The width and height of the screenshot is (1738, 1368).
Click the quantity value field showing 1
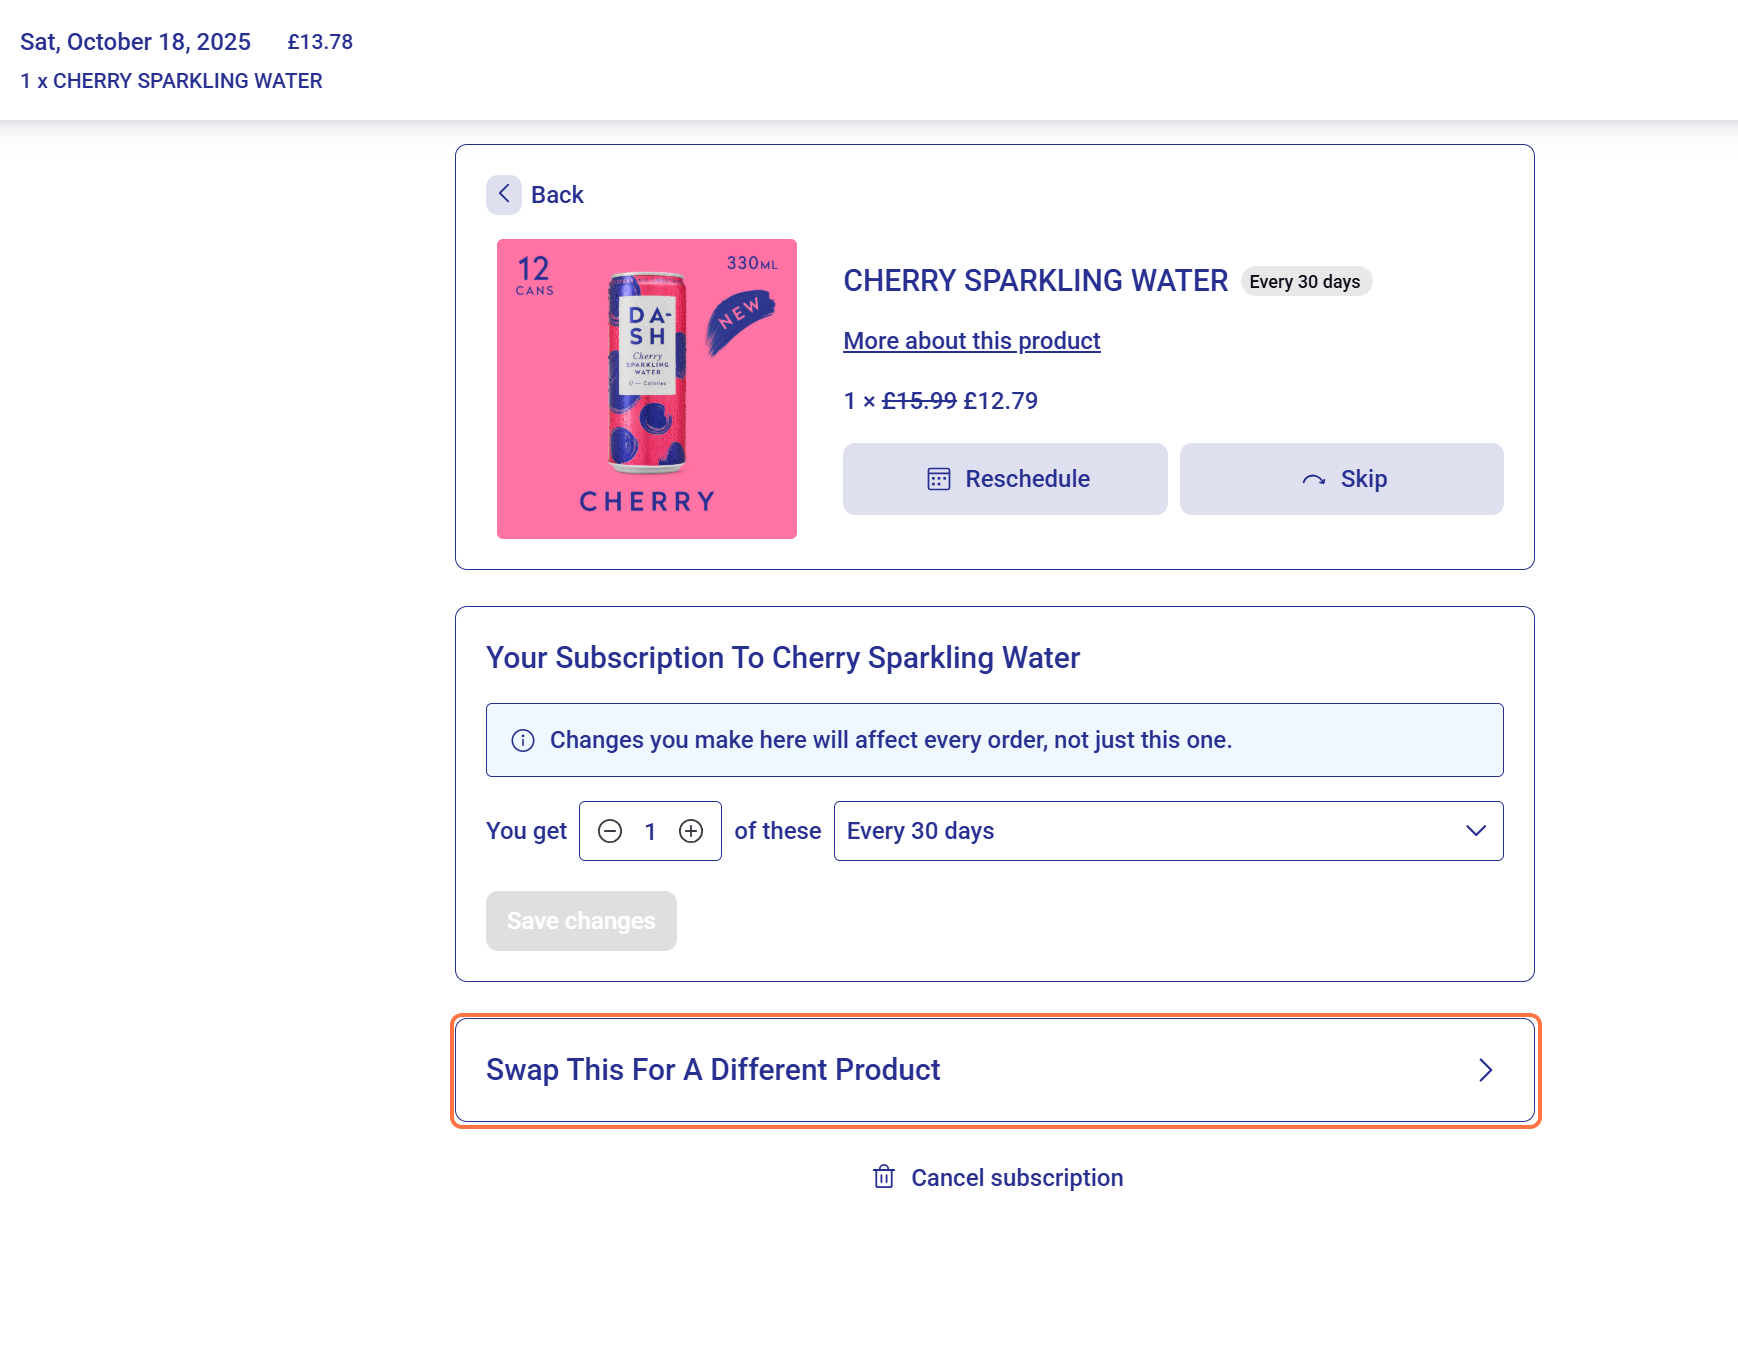tap(650, 831)
